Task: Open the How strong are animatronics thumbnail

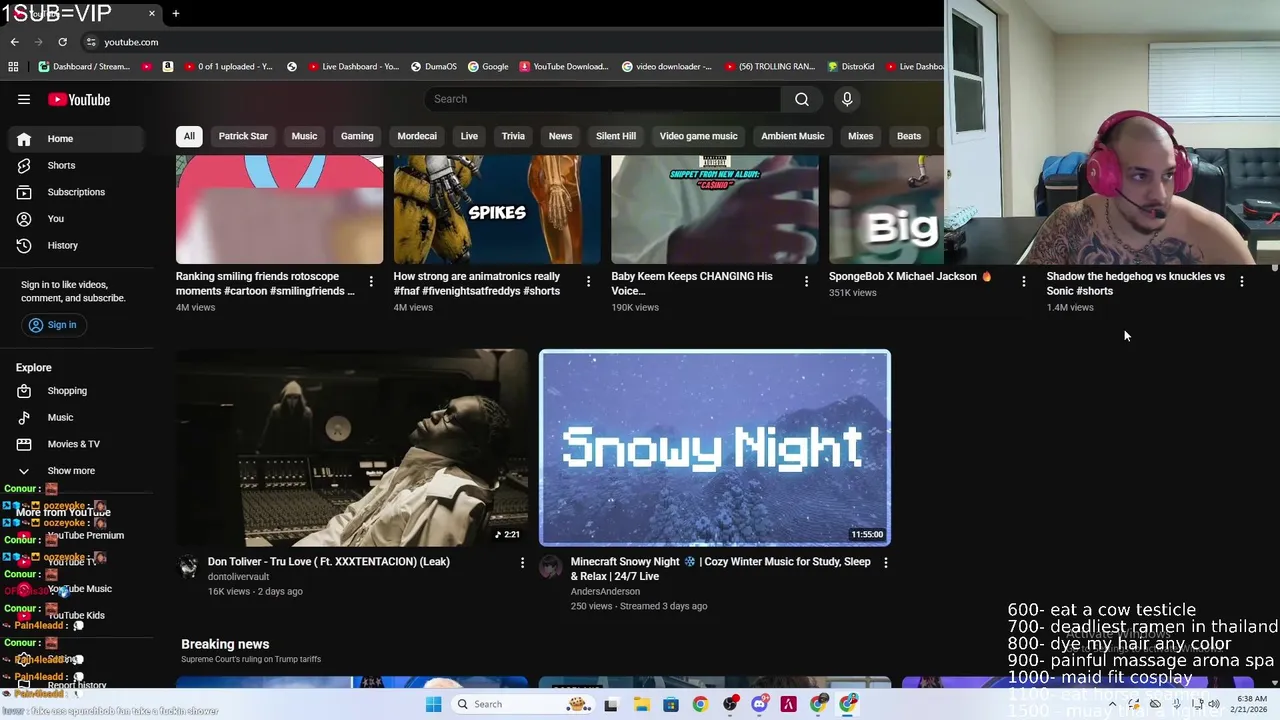Action: pyautogui.click(x=497, y=209)
